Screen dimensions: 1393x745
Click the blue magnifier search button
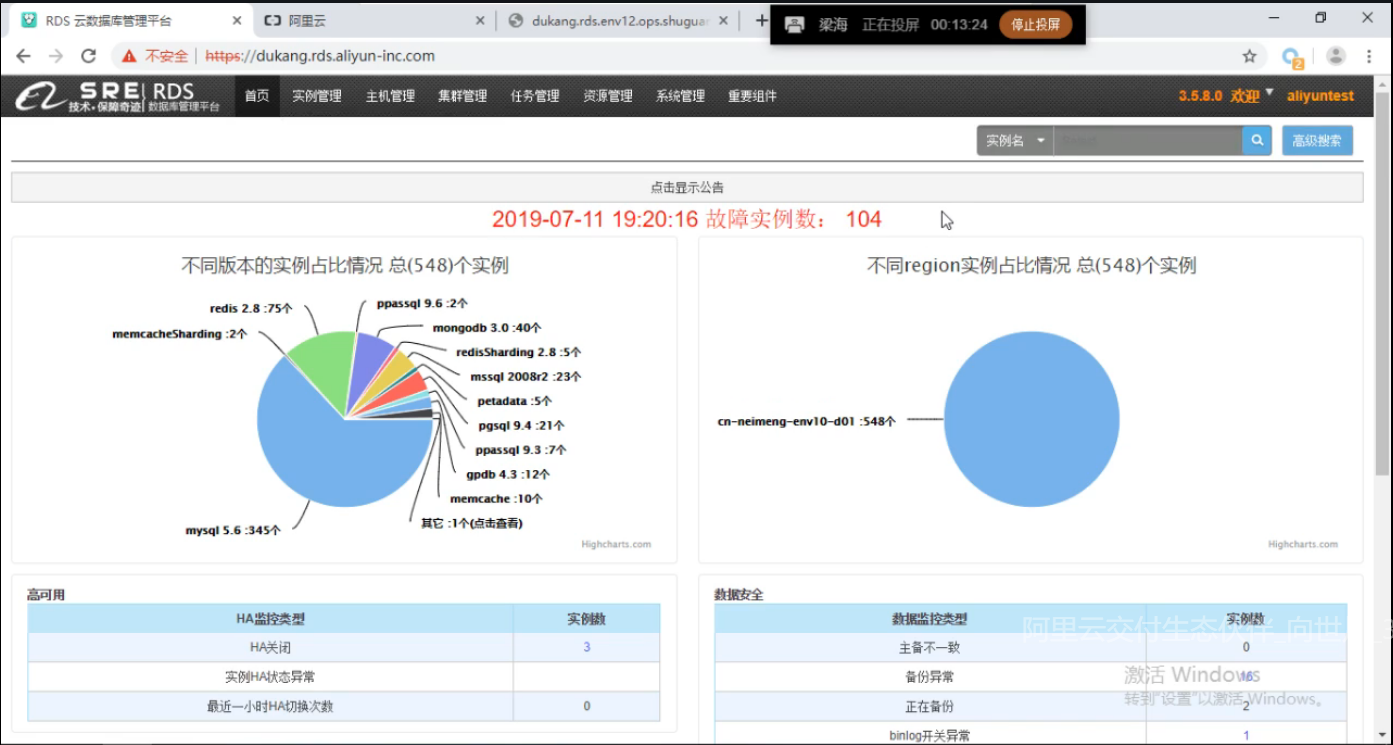[1257, 141]
